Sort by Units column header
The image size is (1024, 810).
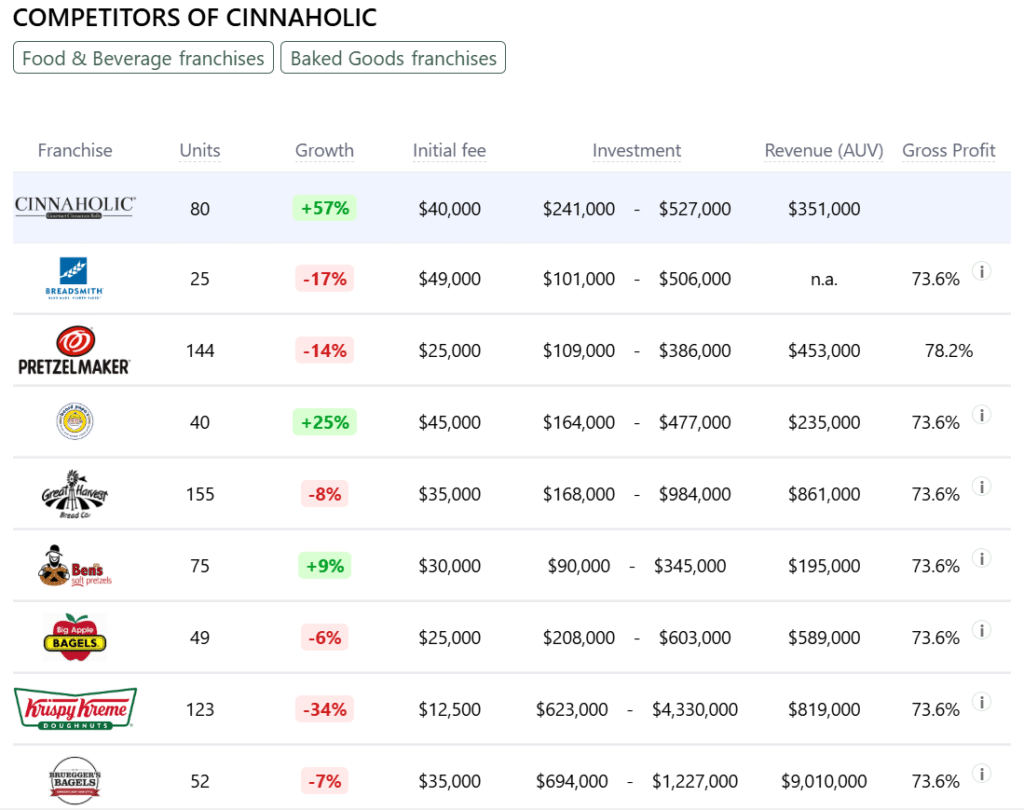coord(200,150)
